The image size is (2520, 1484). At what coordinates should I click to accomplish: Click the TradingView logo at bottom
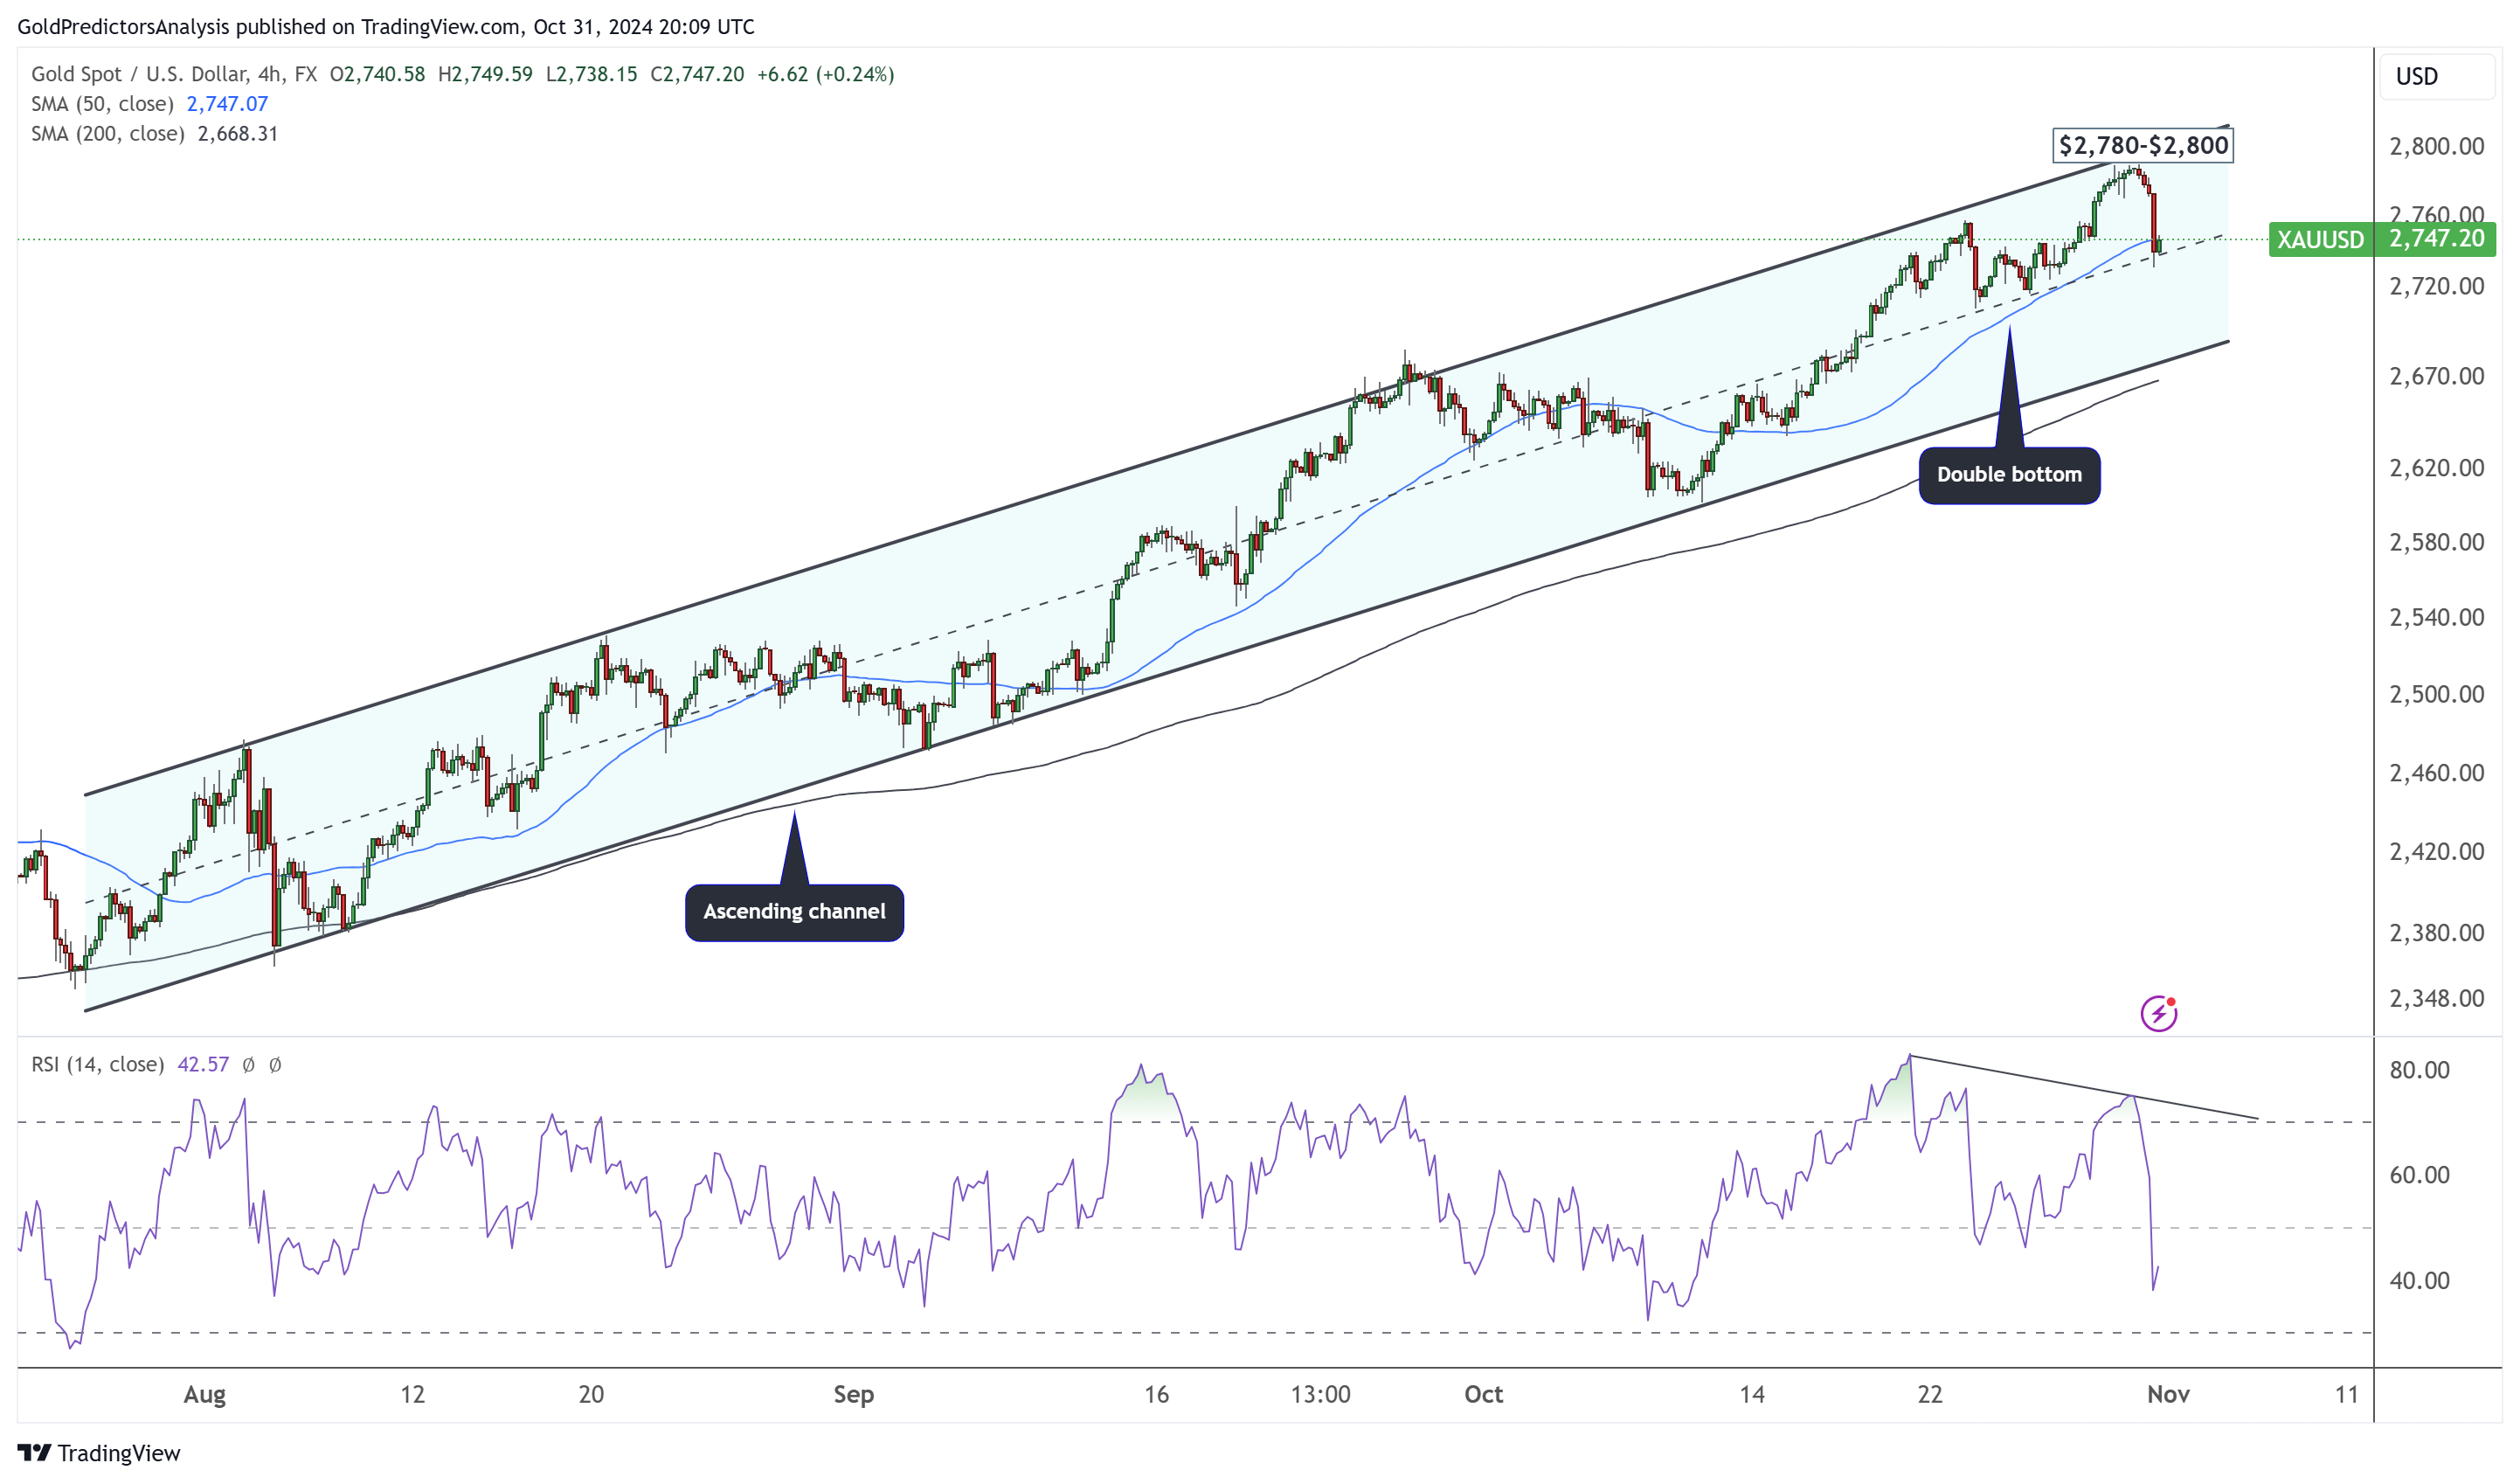98,1453
